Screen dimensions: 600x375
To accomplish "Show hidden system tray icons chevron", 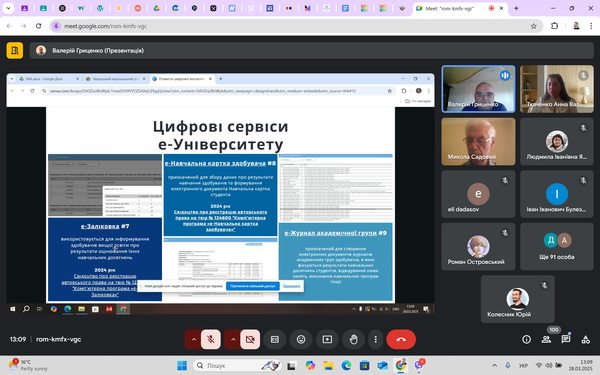I will (x=494, y=365).
